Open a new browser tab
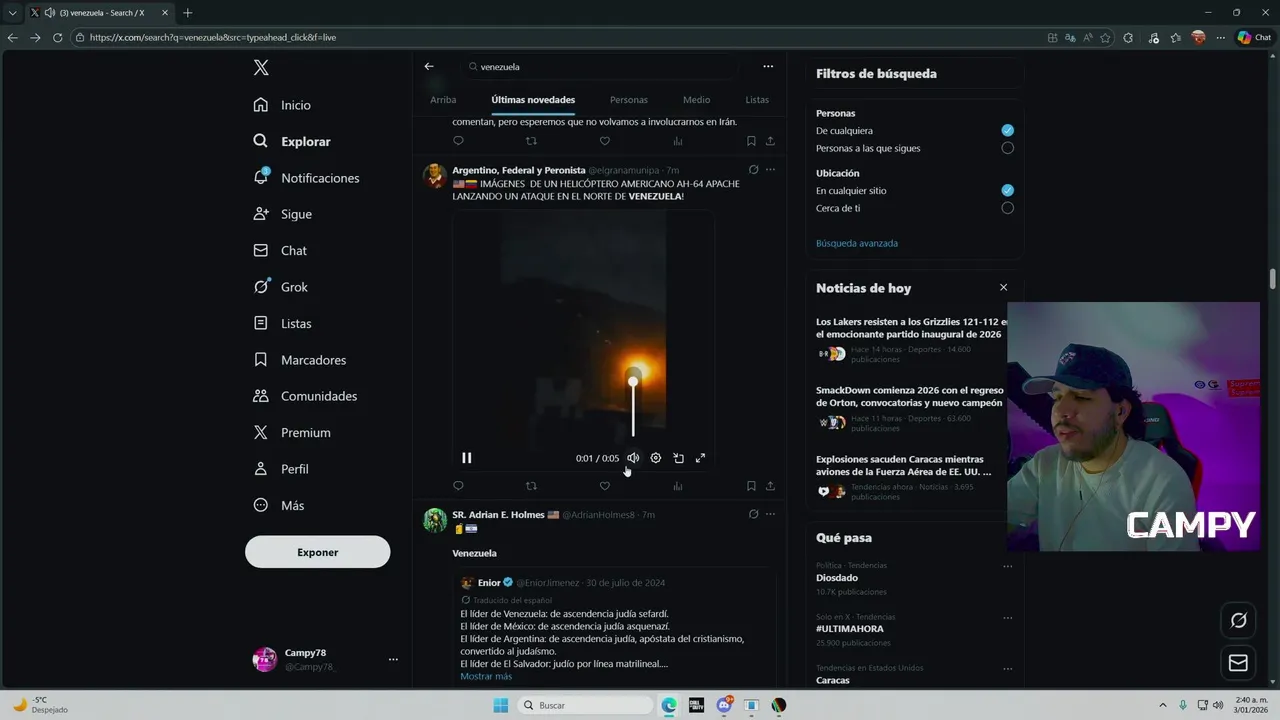 [x=187, y=13]
